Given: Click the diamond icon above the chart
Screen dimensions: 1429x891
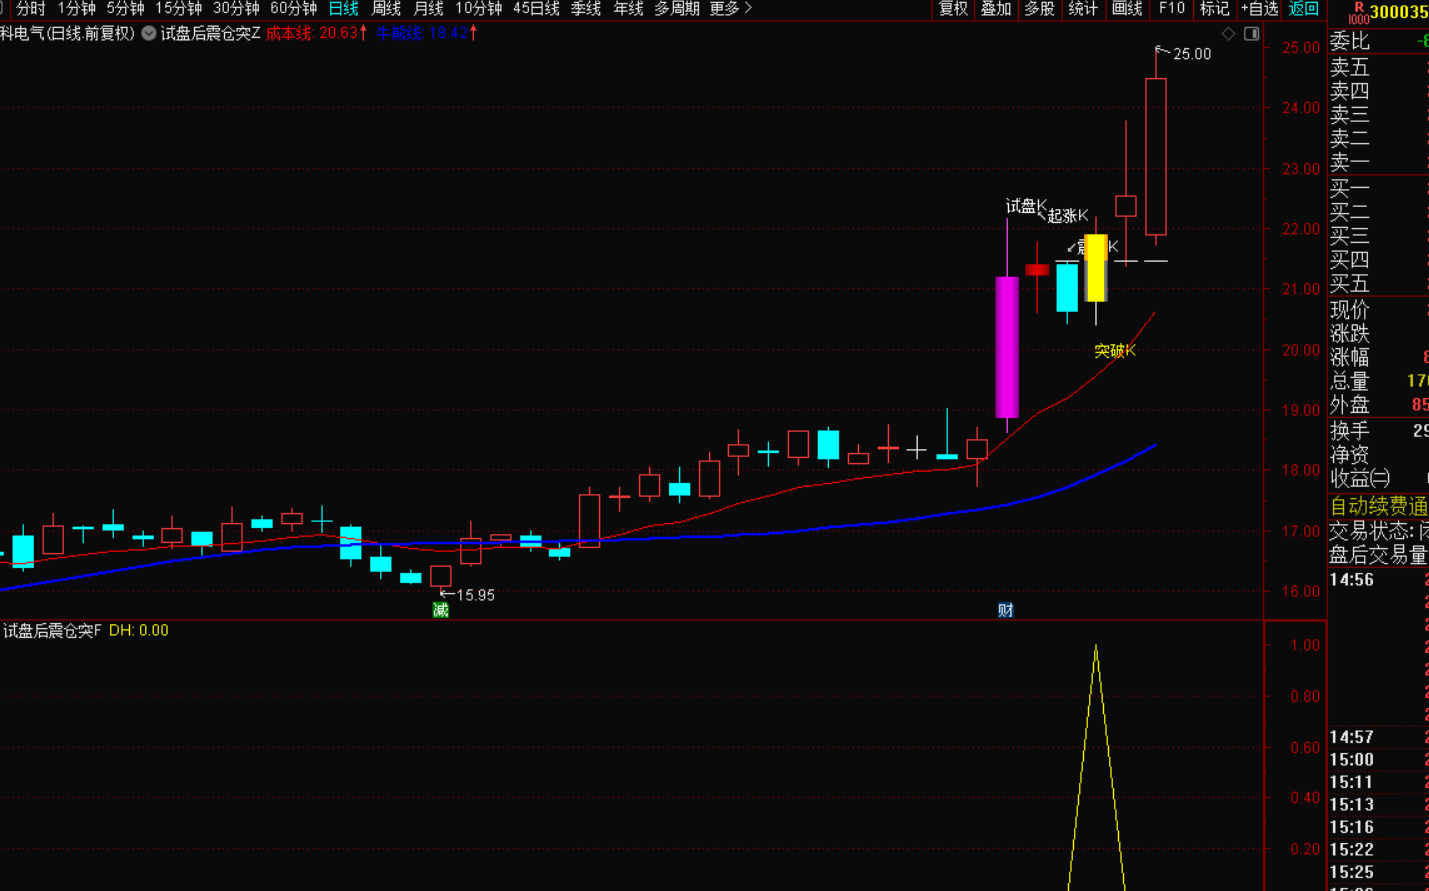Looking at the screenshot, I should point(1228,34).
